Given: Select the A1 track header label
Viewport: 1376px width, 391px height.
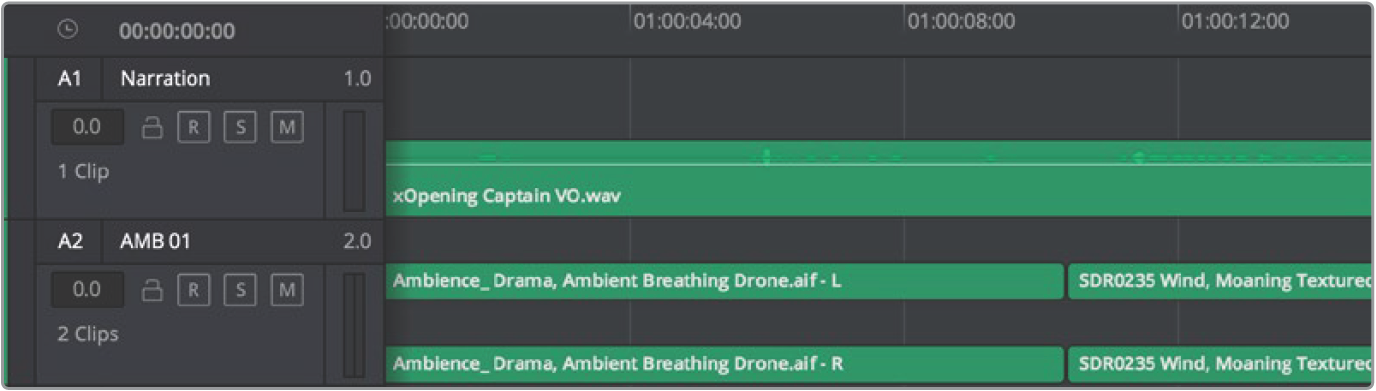Looking at the screenshot, I should coord(69,78).
